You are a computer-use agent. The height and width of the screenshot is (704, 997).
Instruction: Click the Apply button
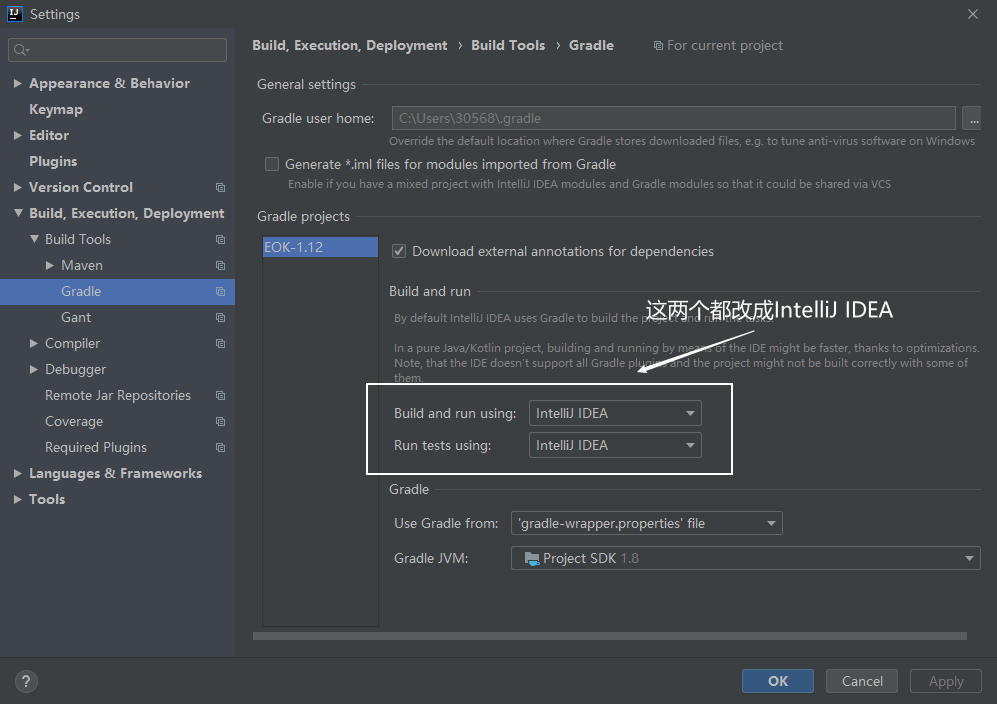click(x=946, y=681)
